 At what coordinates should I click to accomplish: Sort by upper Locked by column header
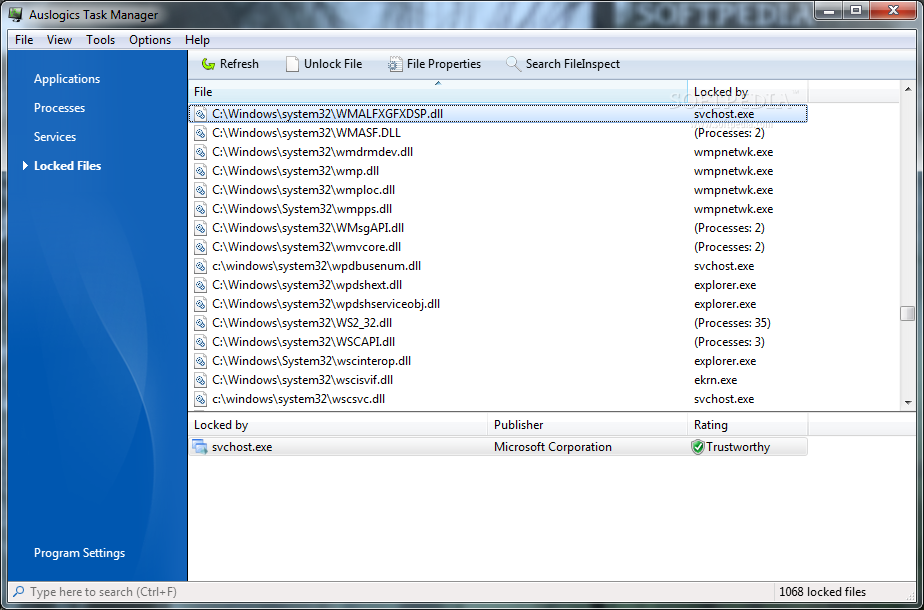[x=747, y=92]
